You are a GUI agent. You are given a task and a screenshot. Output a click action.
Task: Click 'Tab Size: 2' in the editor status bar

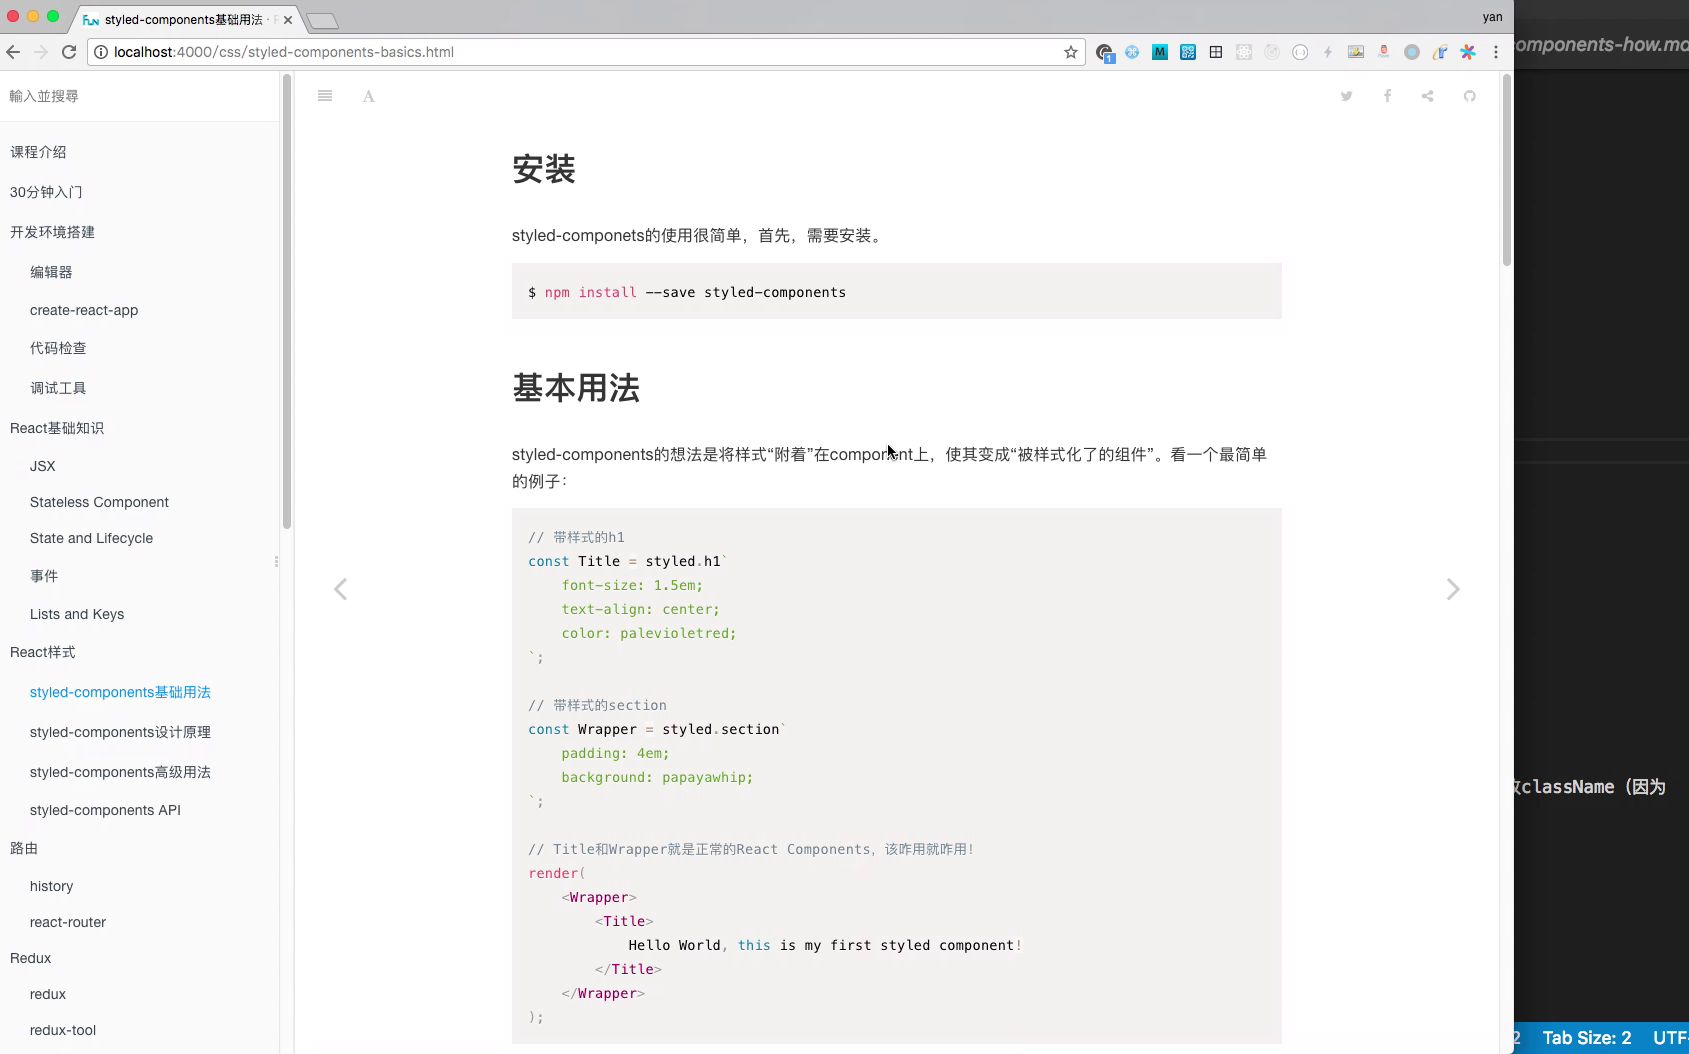1587,1038
